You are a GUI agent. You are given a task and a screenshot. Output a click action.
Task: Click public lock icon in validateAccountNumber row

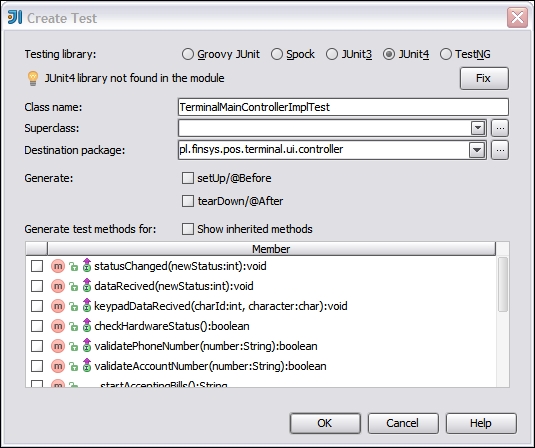73,367
